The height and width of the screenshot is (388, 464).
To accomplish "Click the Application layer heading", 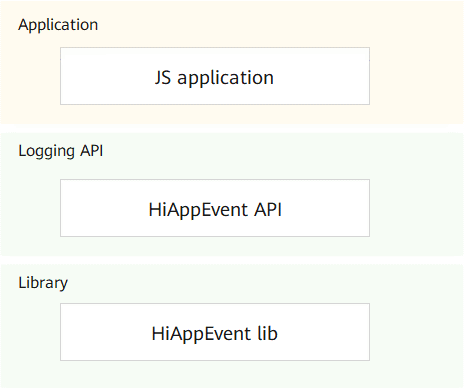I will click(58, 25).
